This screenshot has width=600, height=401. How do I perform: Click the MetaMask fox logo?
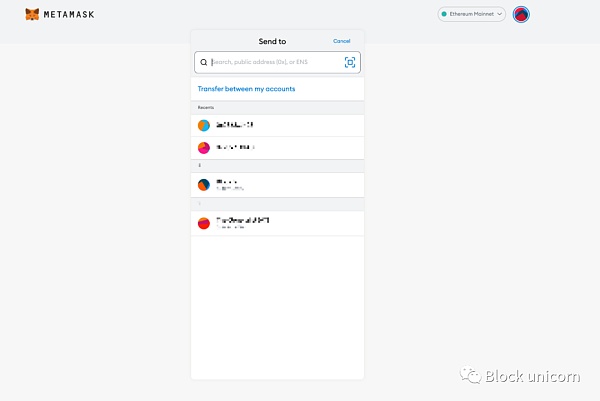[33, 15]
